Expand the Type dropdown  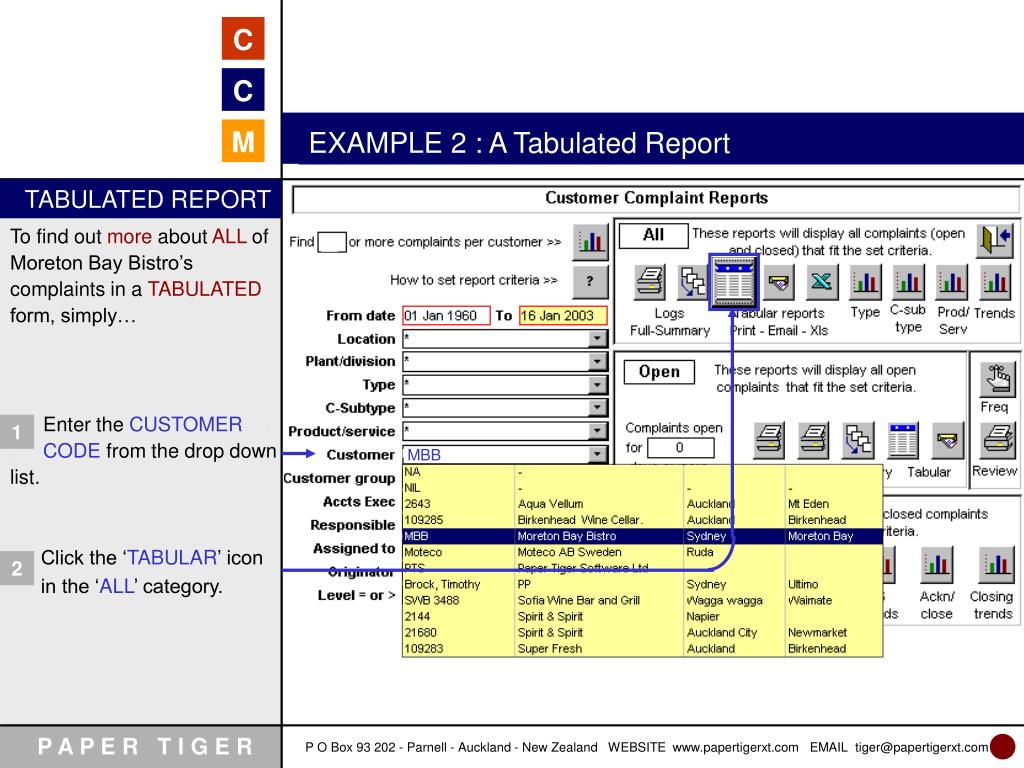tap(597, 385)
